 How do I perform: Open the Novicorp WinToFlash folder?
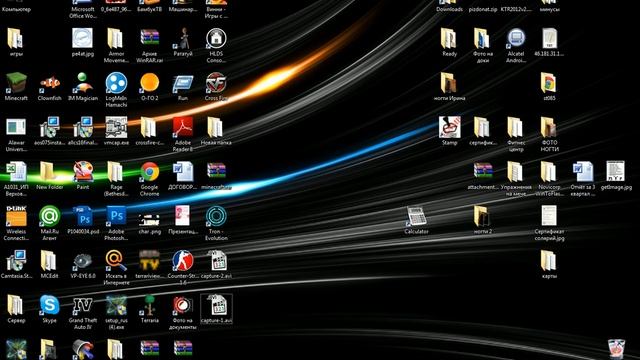(549, 172)
